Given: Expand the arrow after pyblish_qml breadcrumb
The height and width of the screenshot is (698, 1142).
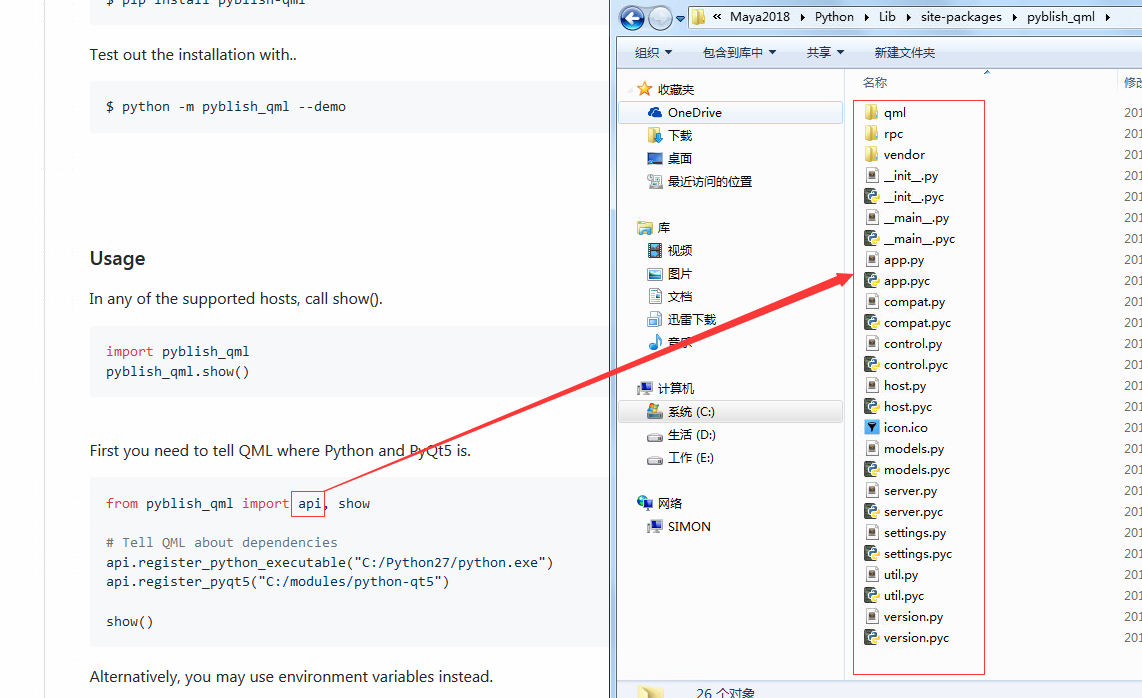Looking at the screenshot, I should (x=1108, y=17).
